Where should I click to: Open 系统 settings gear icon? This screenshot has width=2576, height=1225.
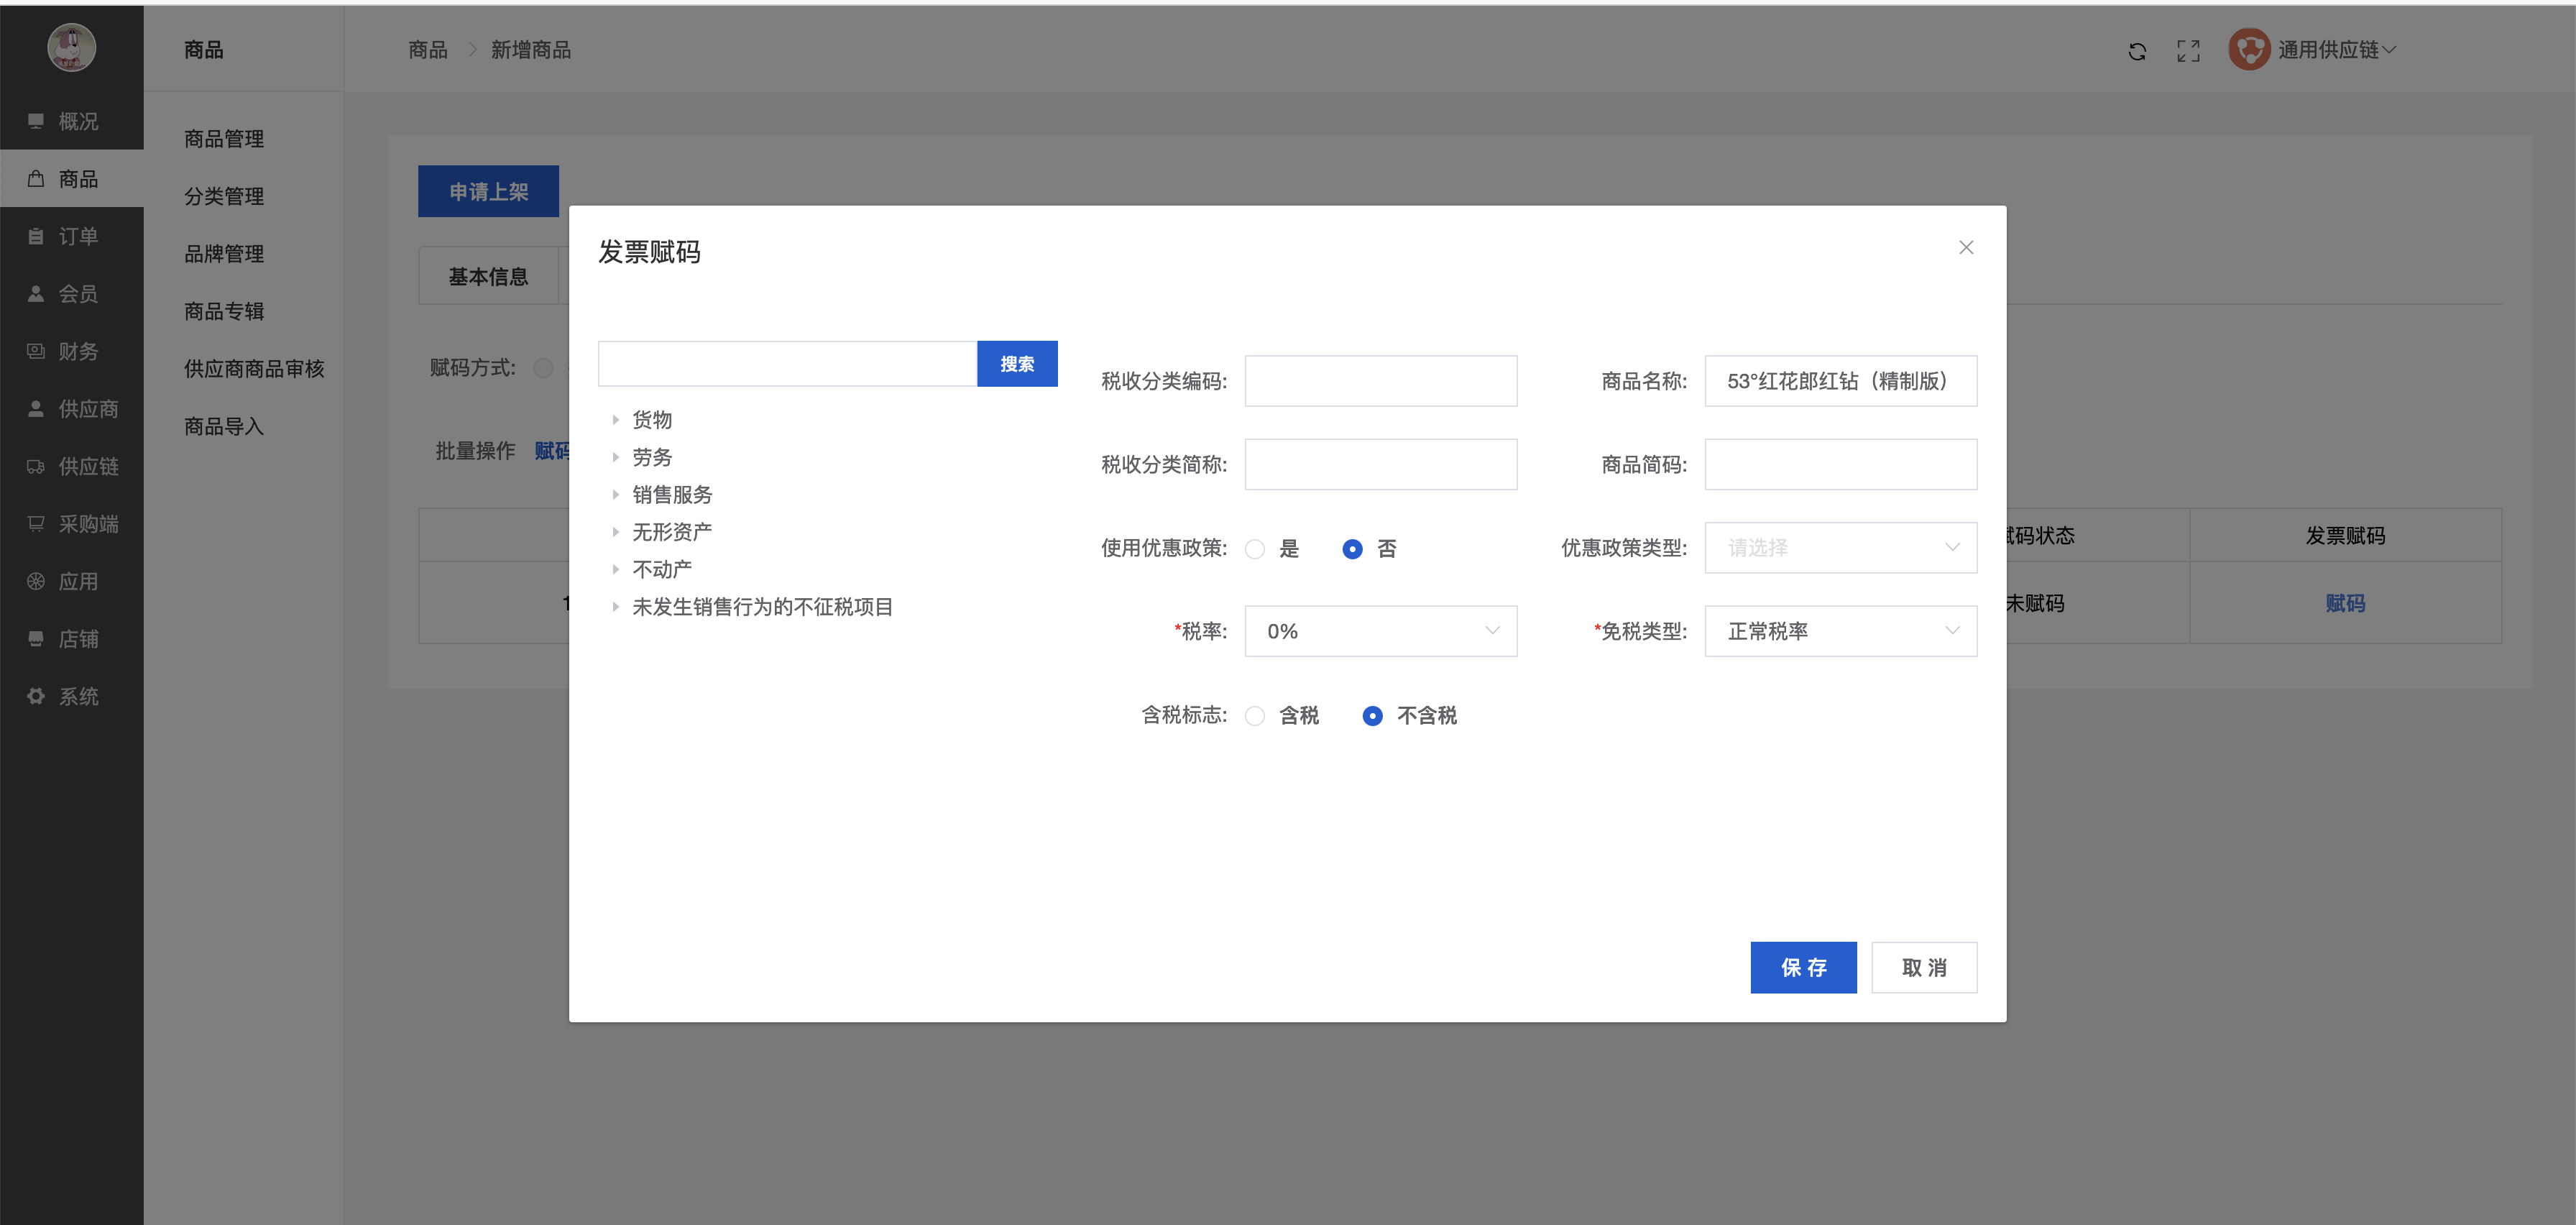point(36,696)
